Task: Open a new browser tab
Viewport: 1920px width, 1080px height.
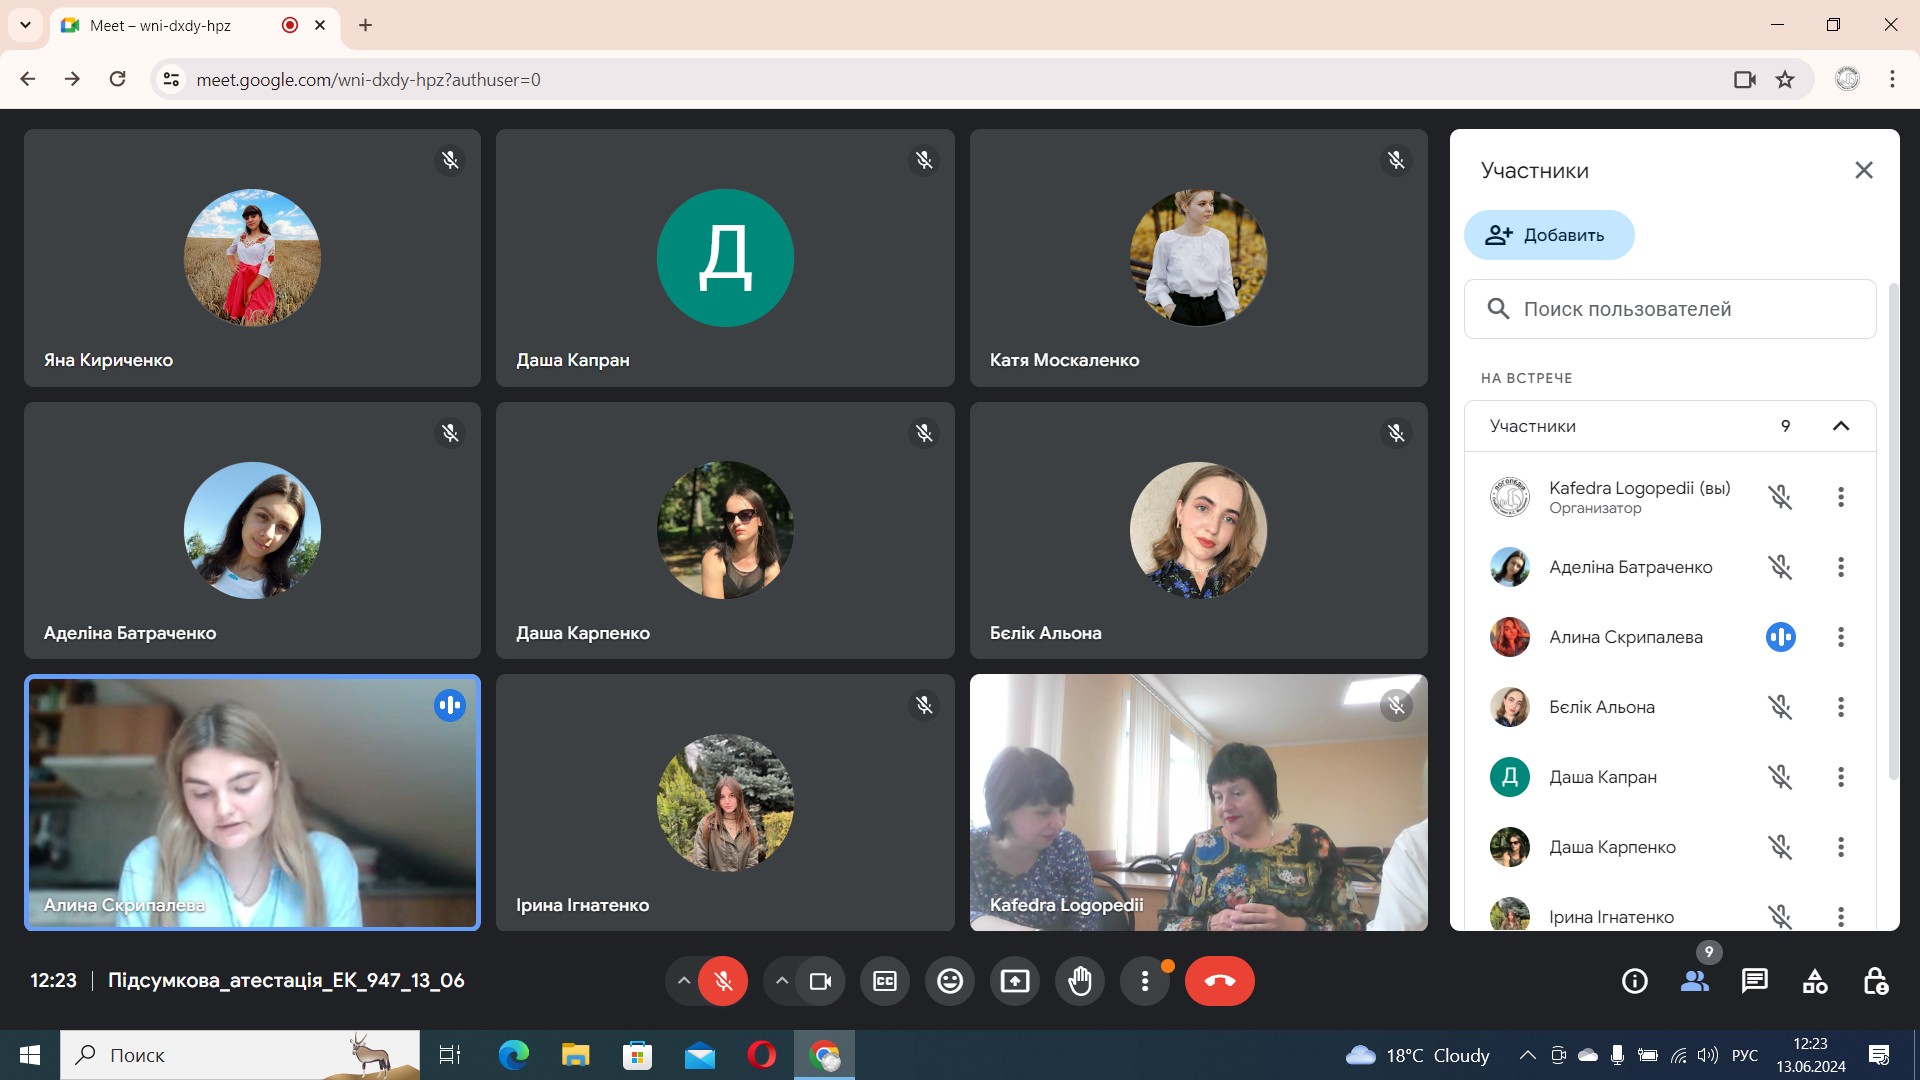Action: 366,25
